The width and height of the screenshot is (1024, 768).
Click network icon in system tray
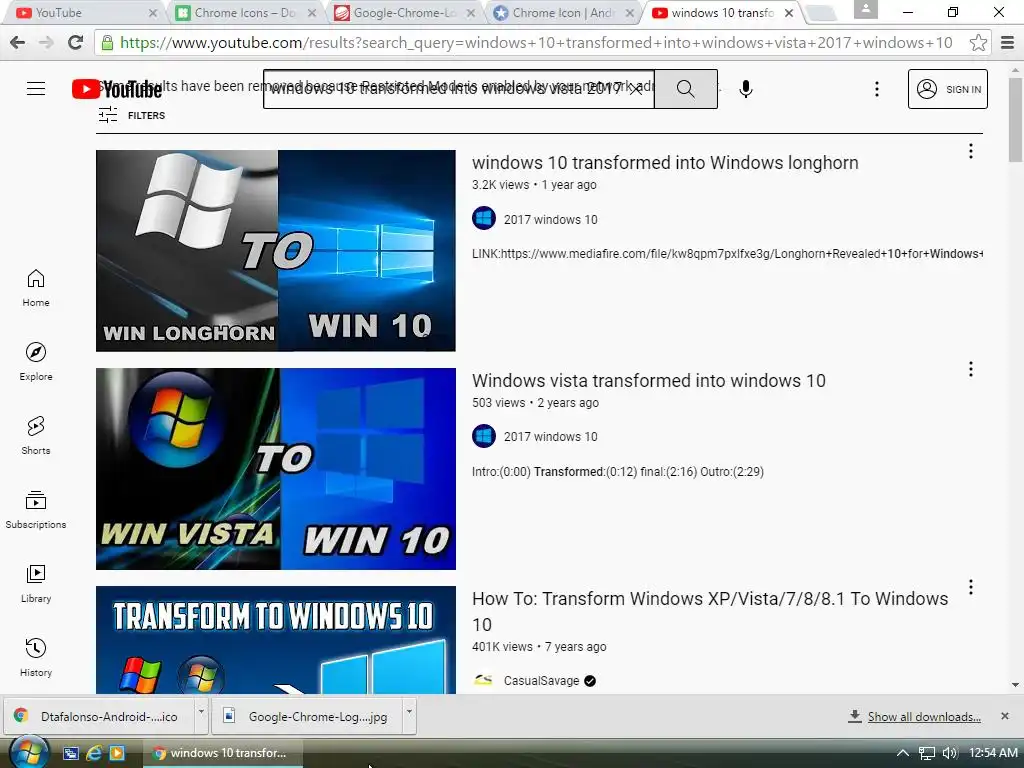click(x=927, y=754)
